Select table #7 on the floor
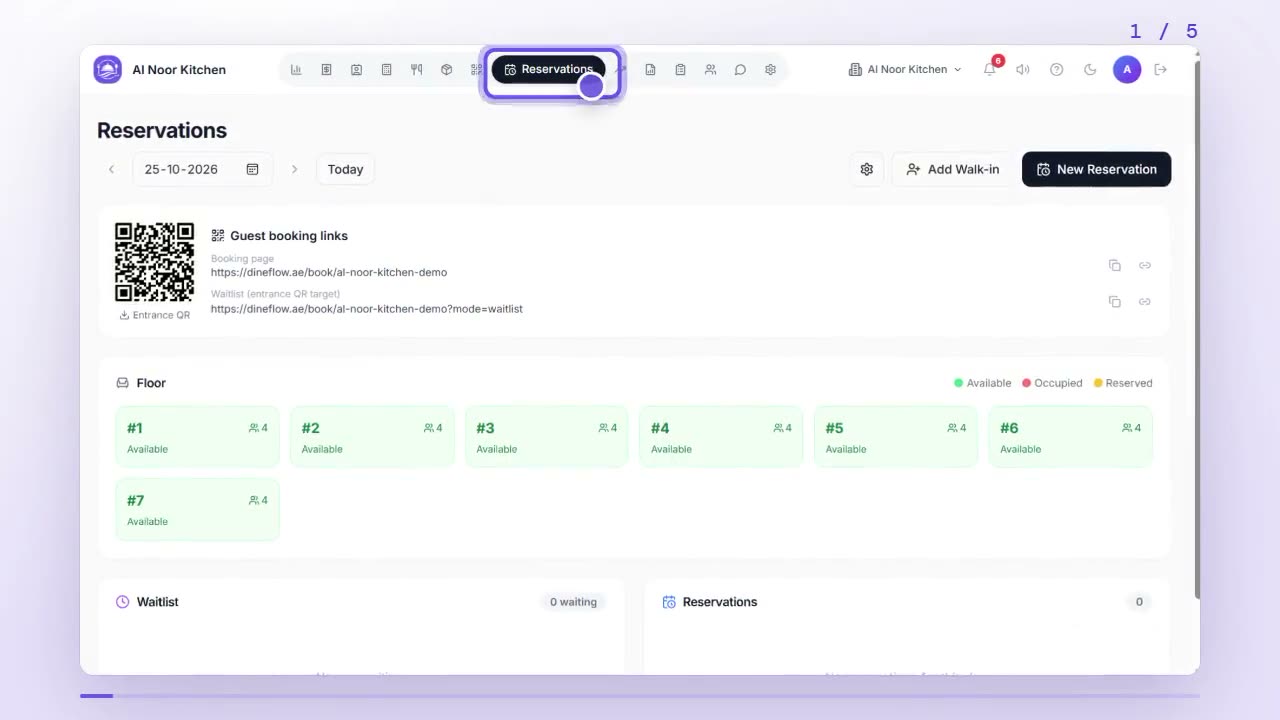1280x720 pixels. tap(197, 509)
